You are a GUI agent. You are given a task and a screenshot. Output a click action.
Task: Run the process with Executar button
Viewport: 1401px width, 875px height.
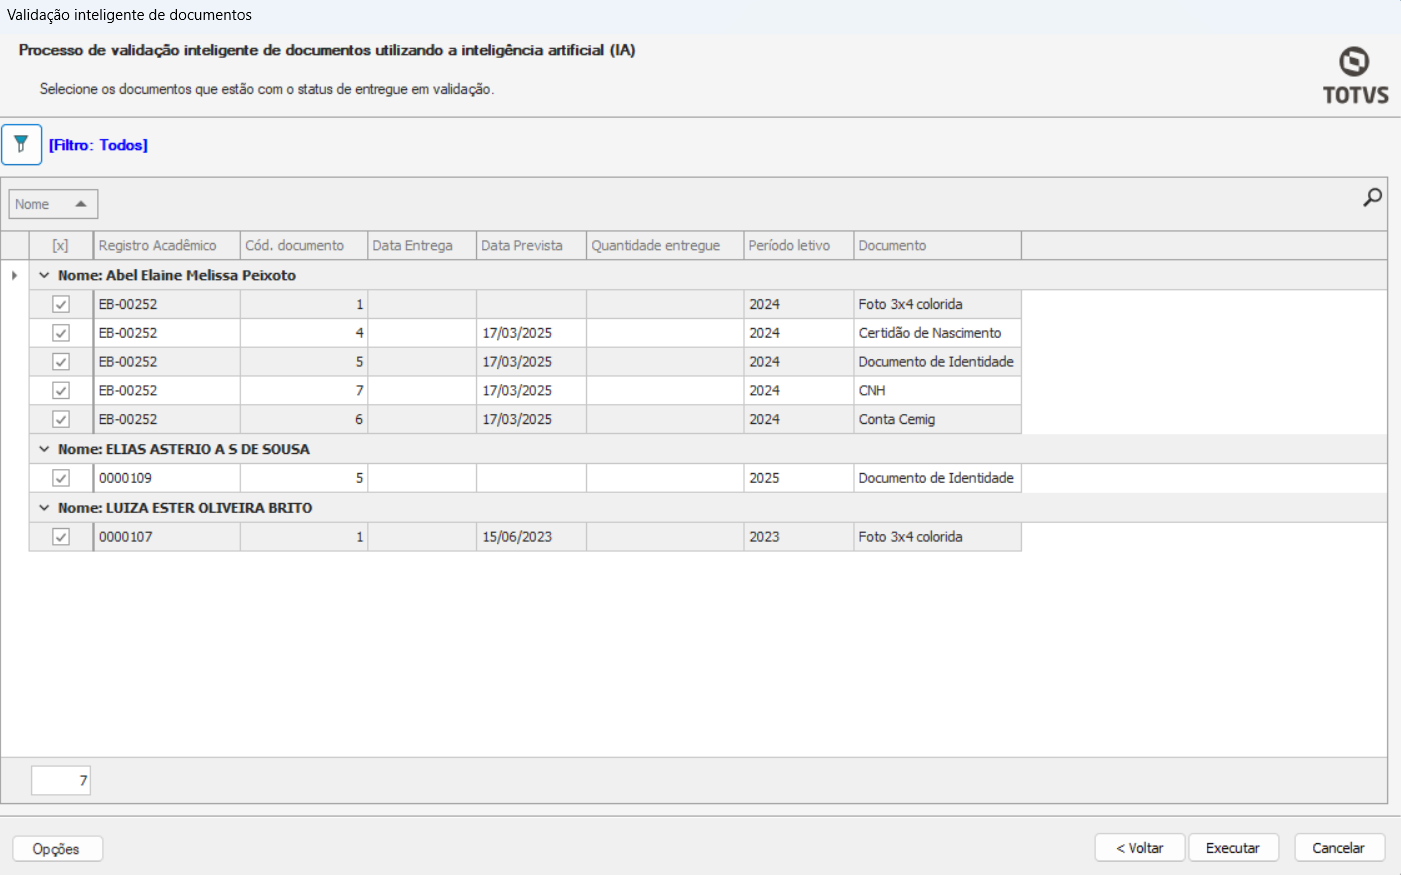tap(1233, 848)
